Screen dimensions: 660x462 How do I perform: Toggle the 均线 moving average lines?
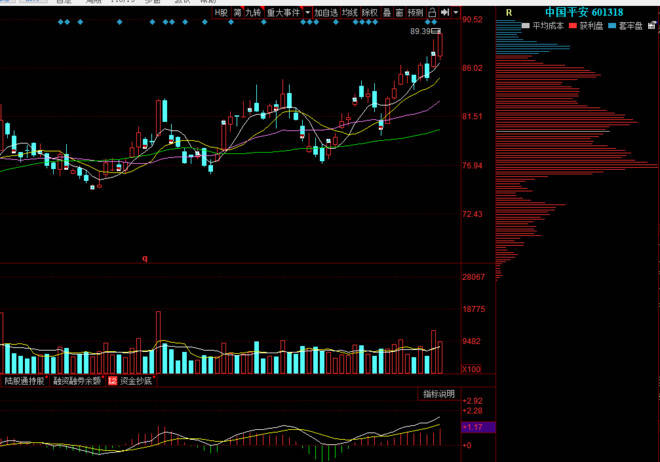tap(349, 12)
